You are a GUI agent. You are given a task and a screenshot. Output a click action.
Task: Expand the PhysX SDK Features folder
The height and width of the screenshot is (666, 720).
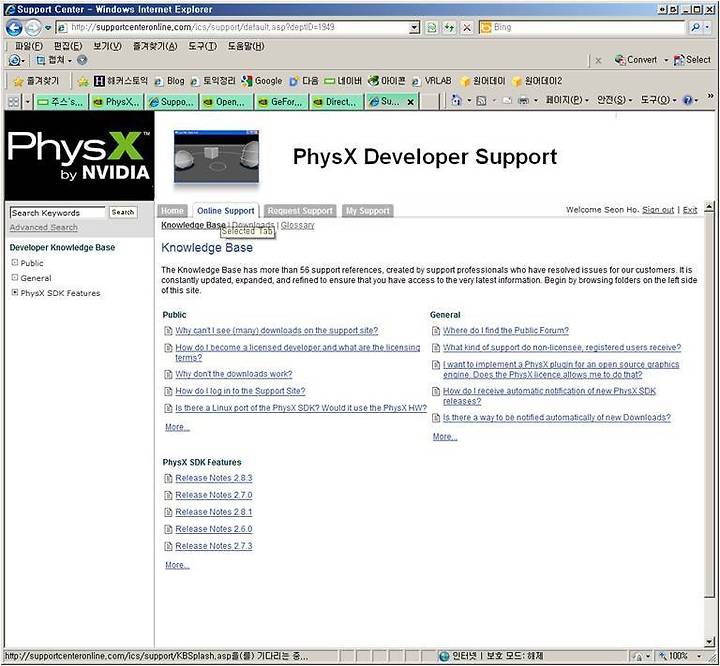pyautogui.click(x=15, y=293)
